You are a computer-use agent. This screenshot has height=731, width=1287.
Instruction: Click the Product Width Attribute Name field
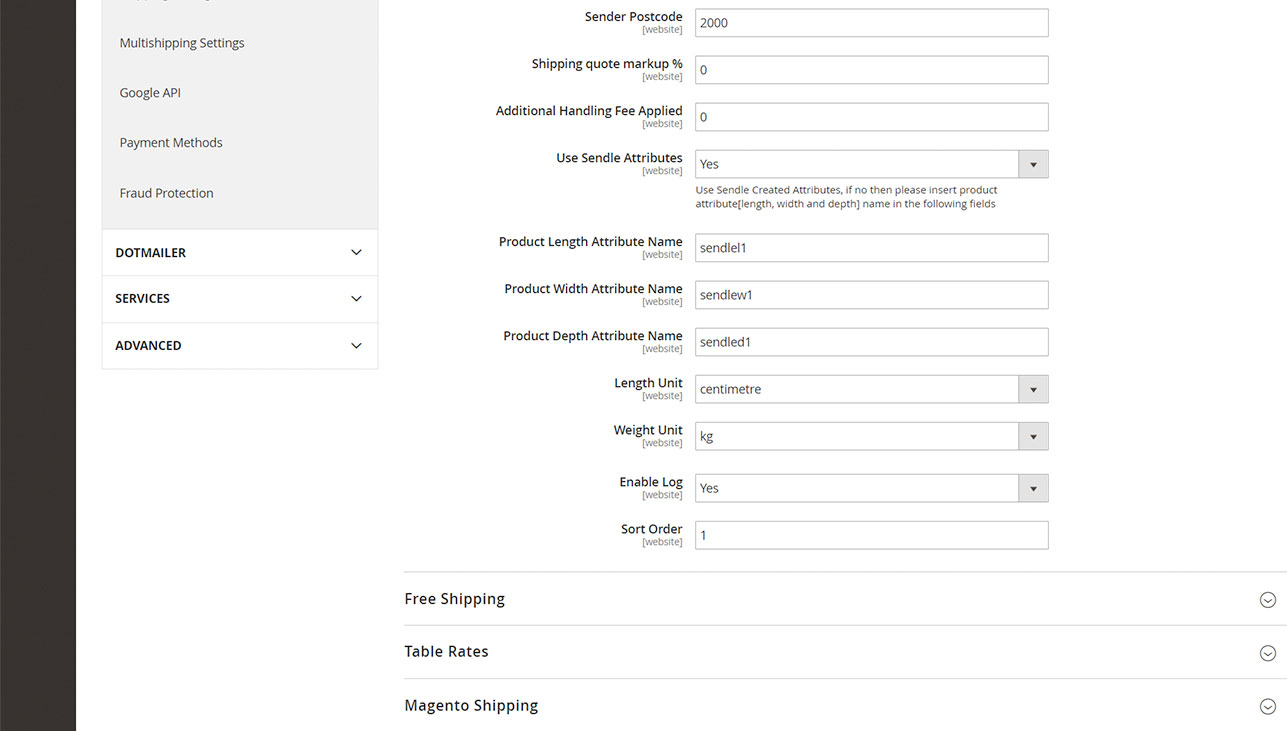point(871,295)
